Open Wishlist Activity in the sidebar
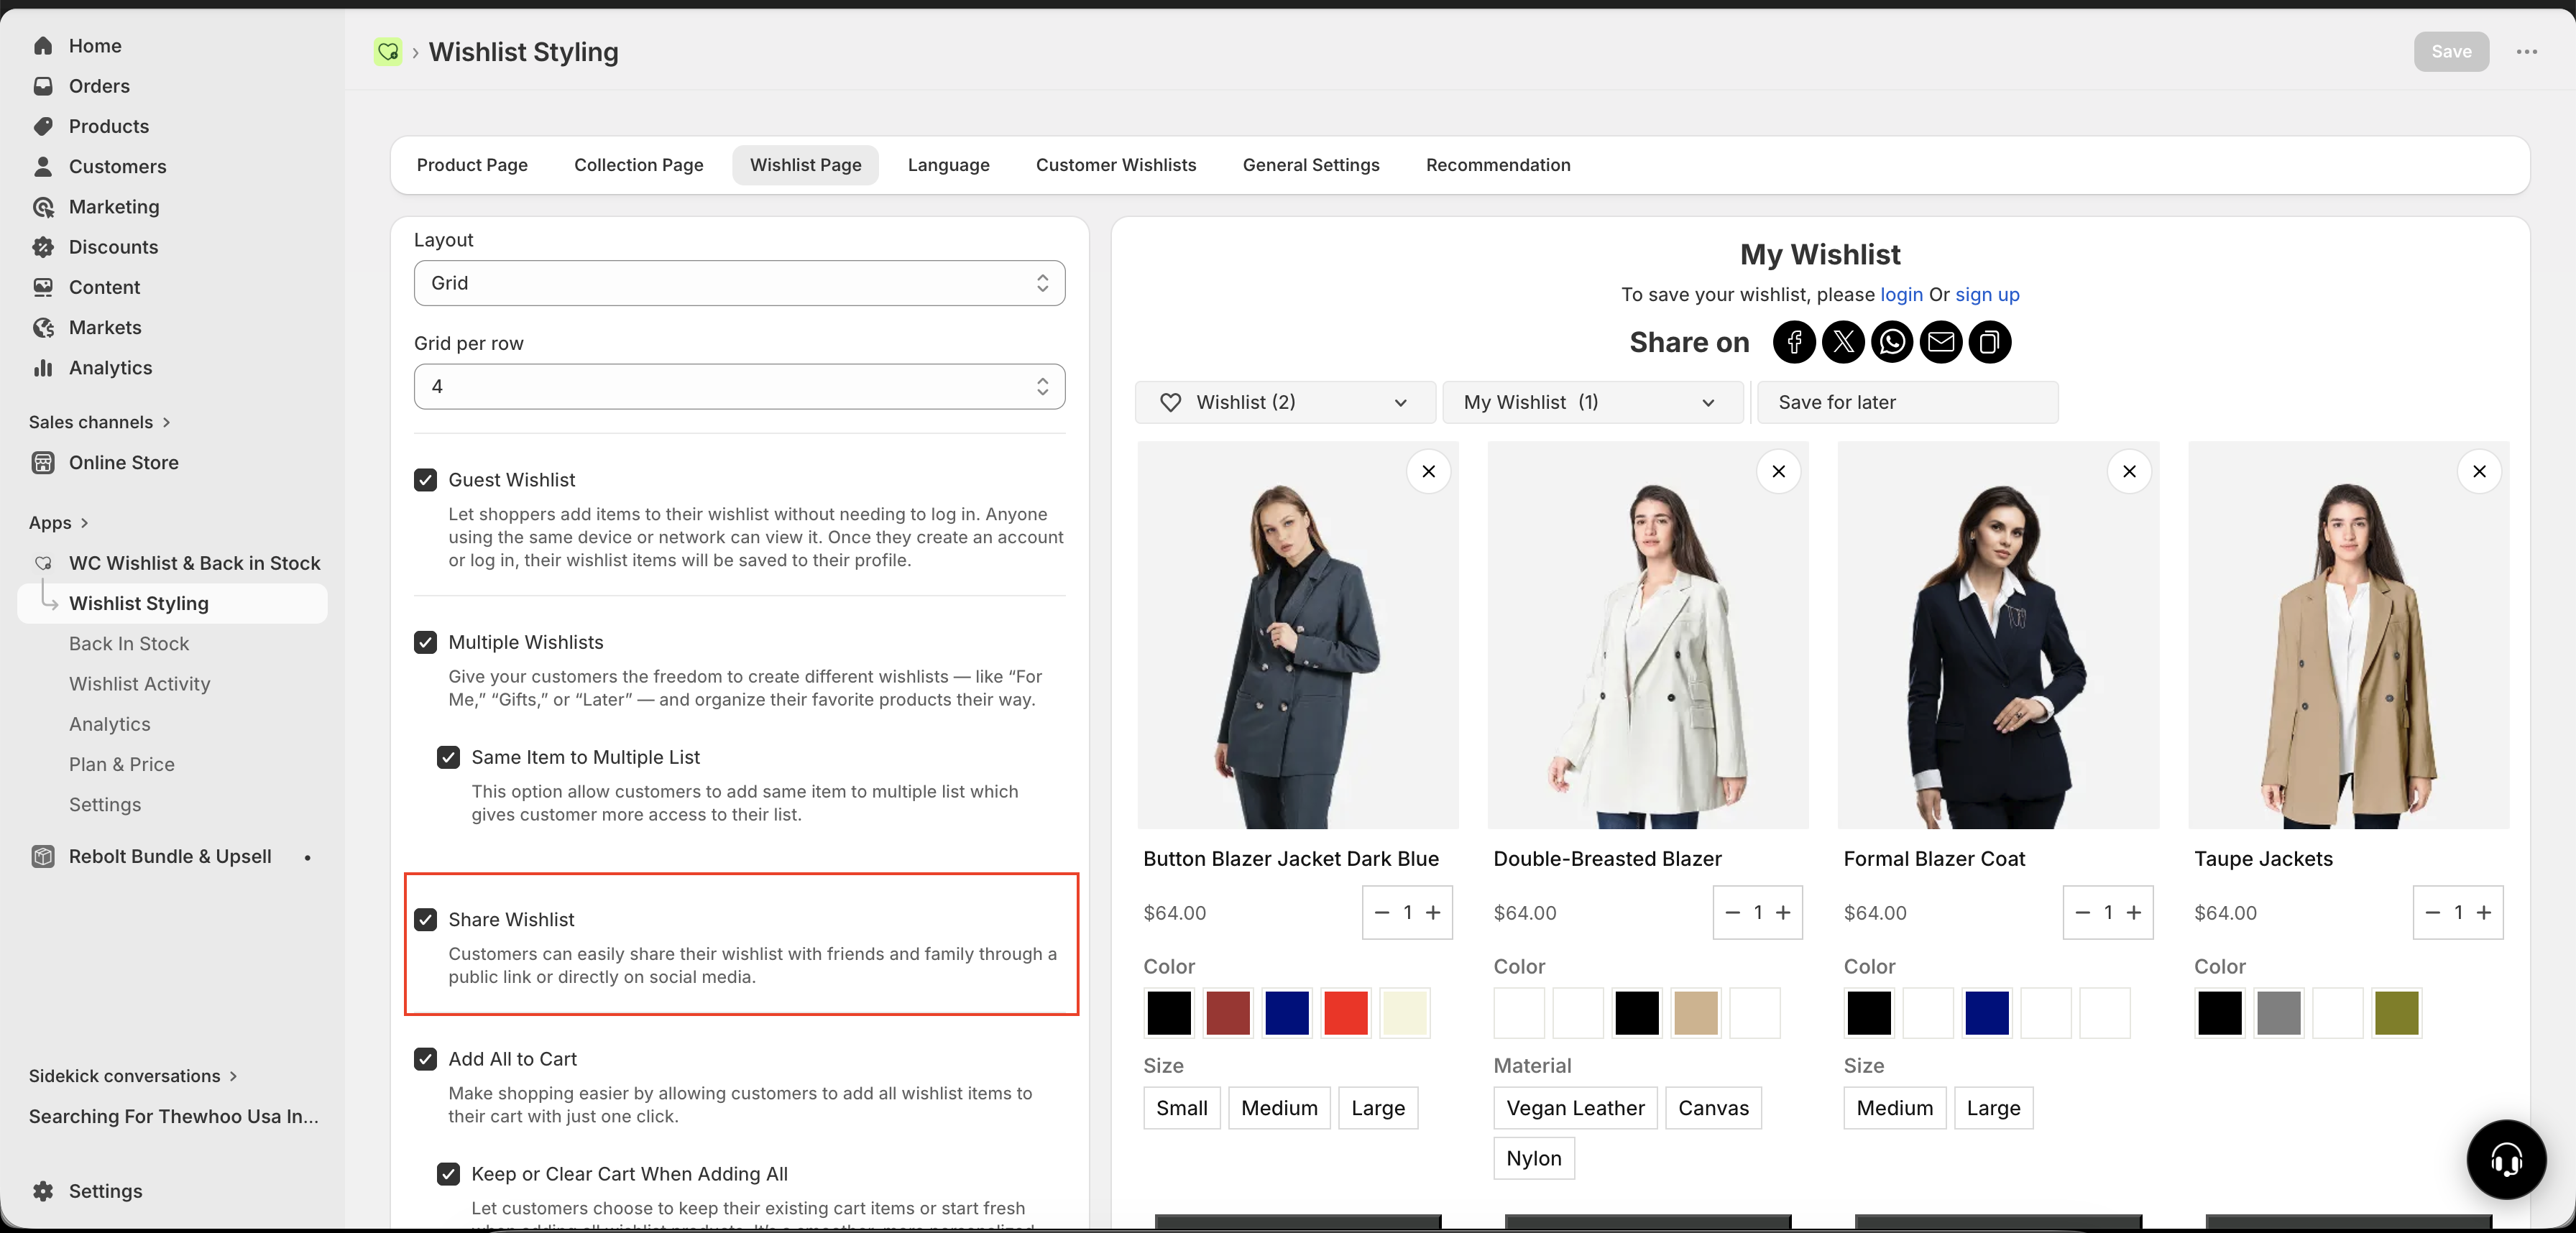 140,684
